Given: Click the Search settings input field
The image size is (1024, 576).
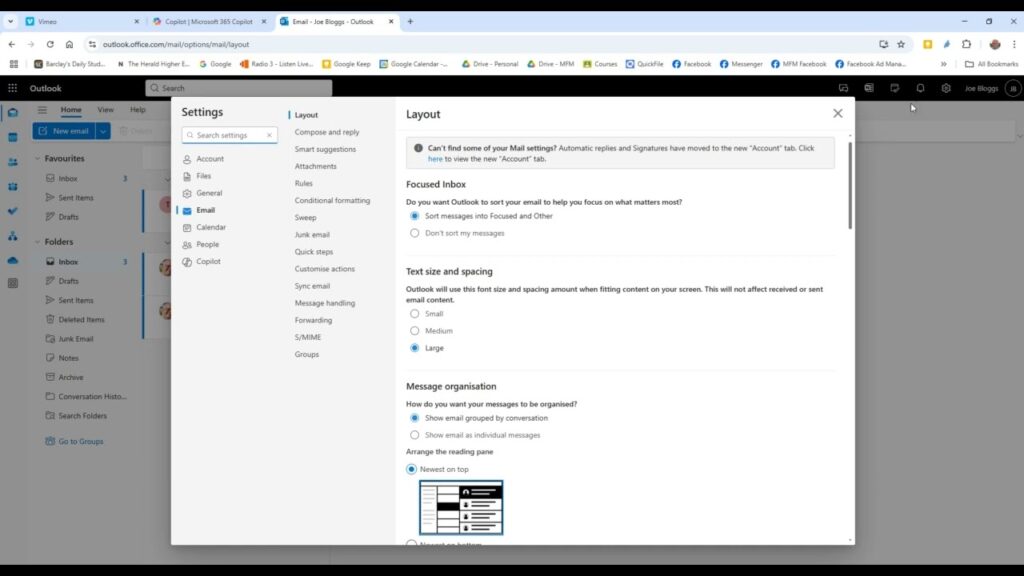Looking at the screenshot, I should [229, 135].
